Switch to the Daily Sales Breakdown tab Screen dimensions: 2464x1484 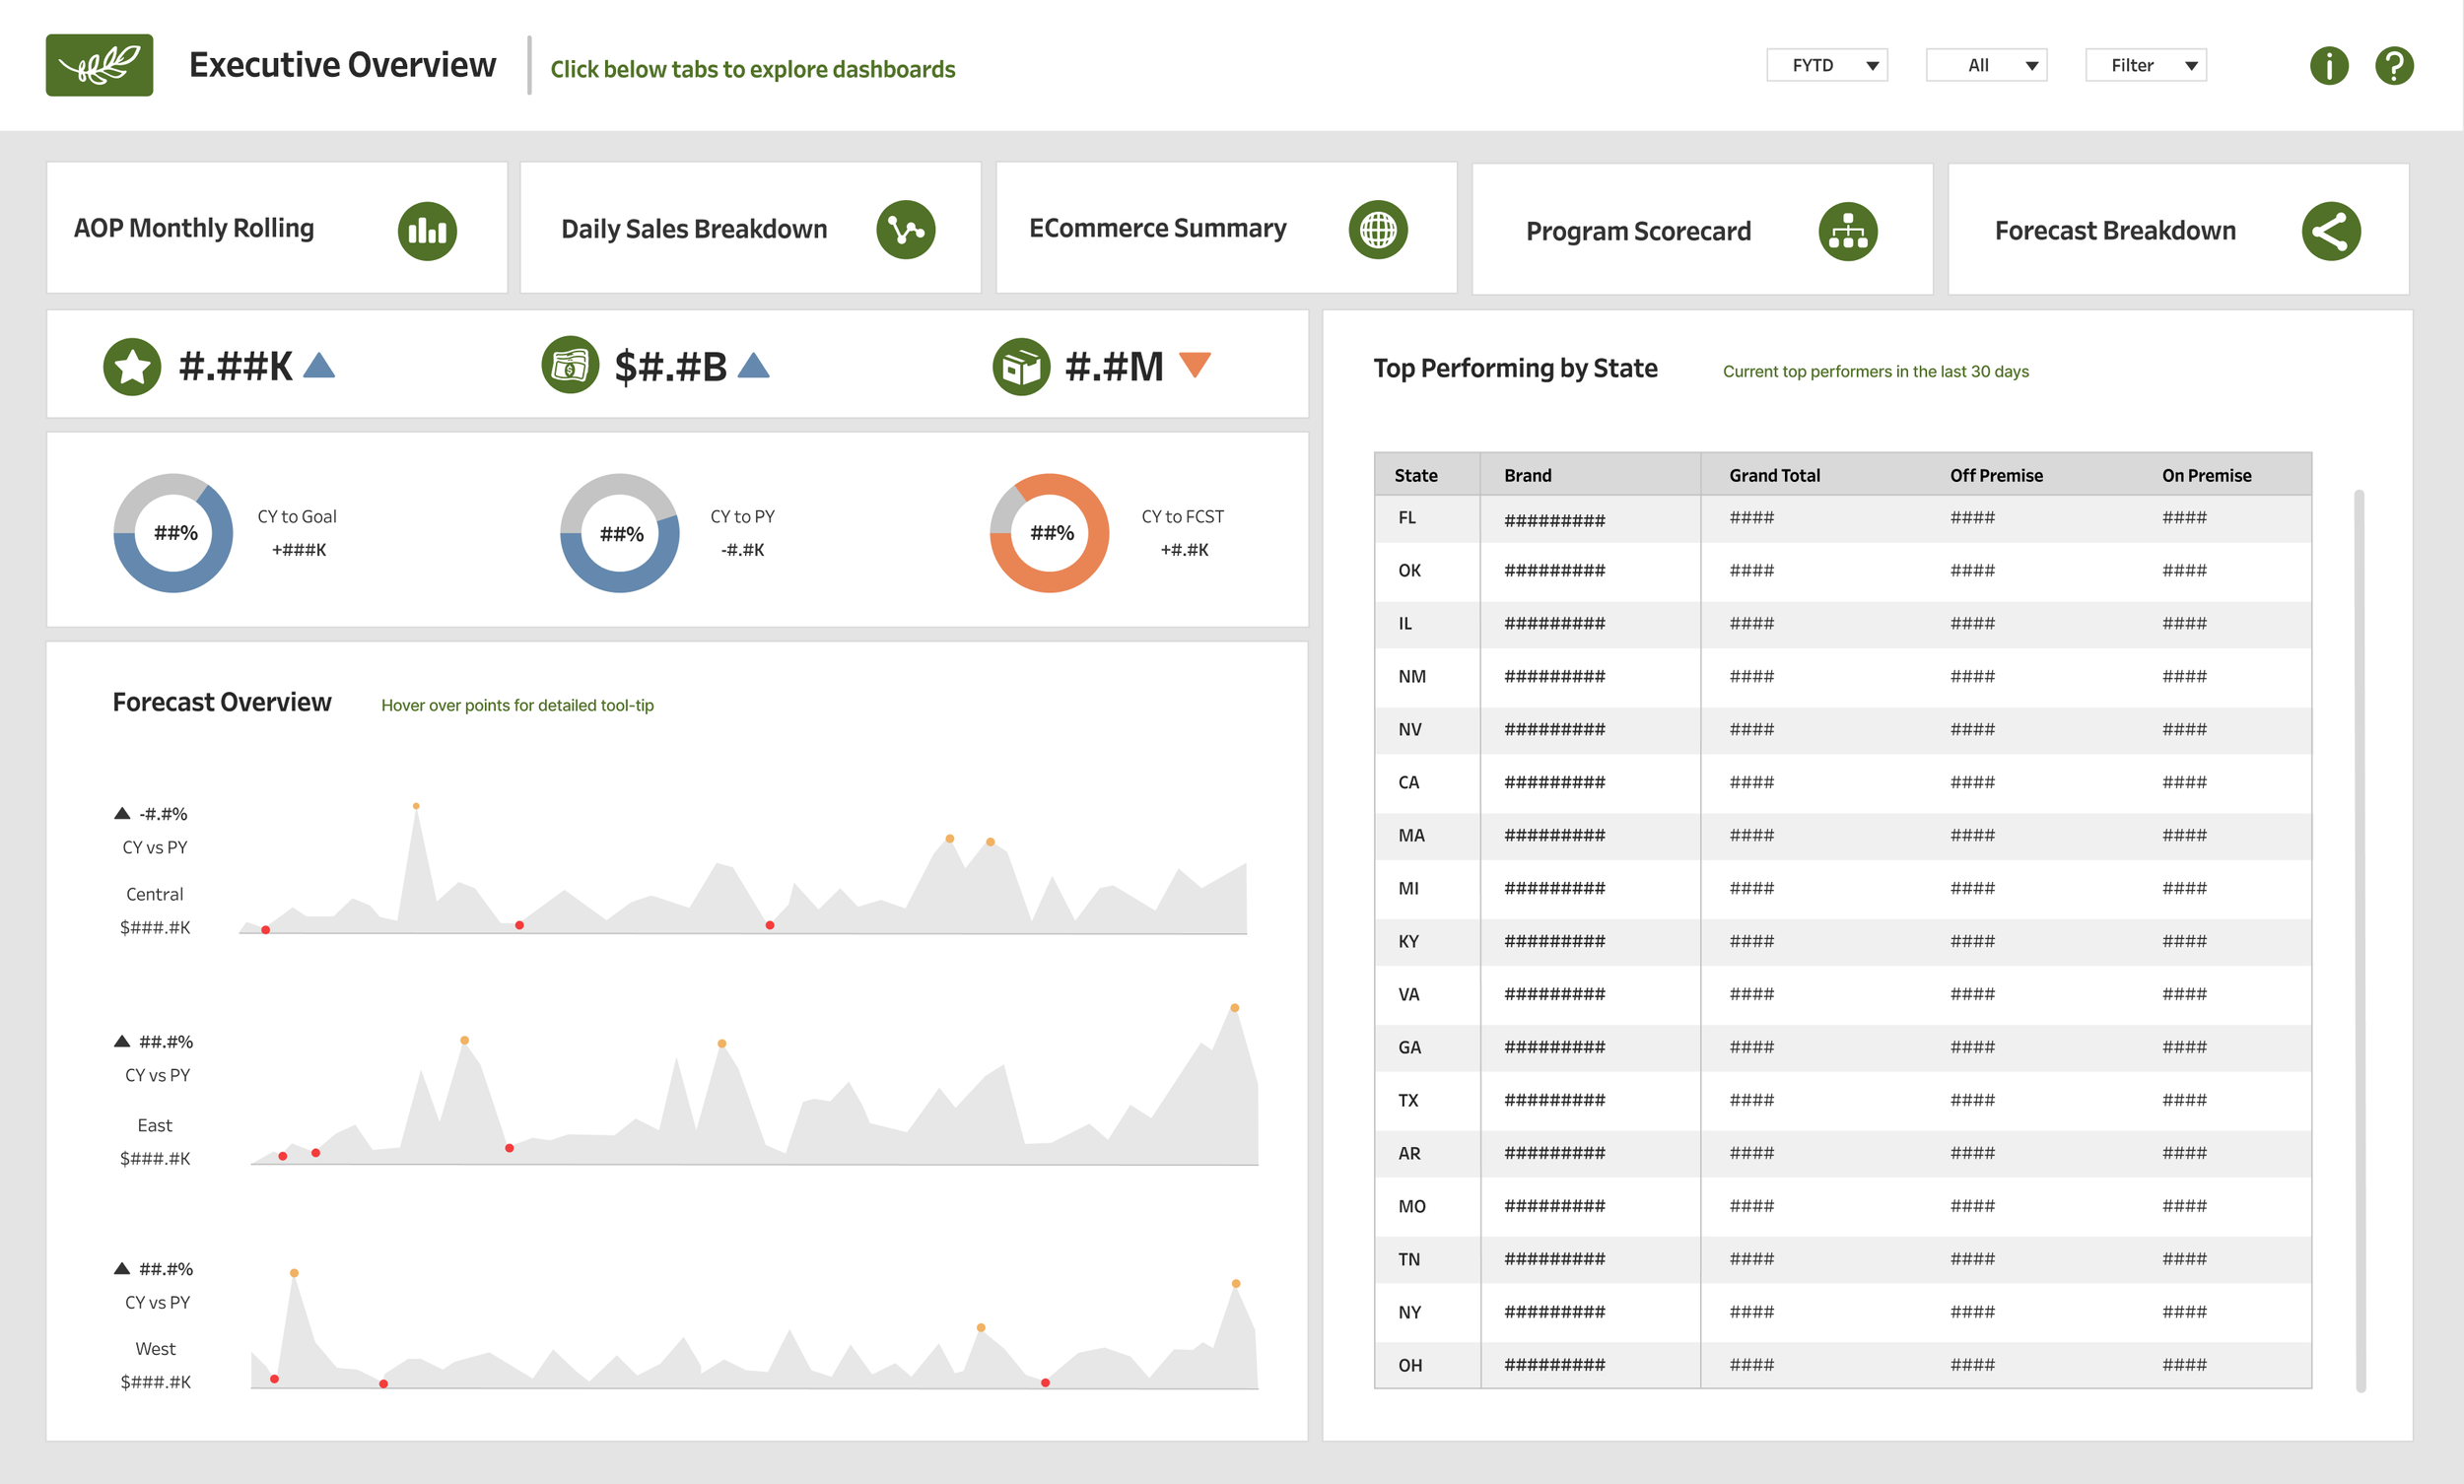tap(749, 228)
